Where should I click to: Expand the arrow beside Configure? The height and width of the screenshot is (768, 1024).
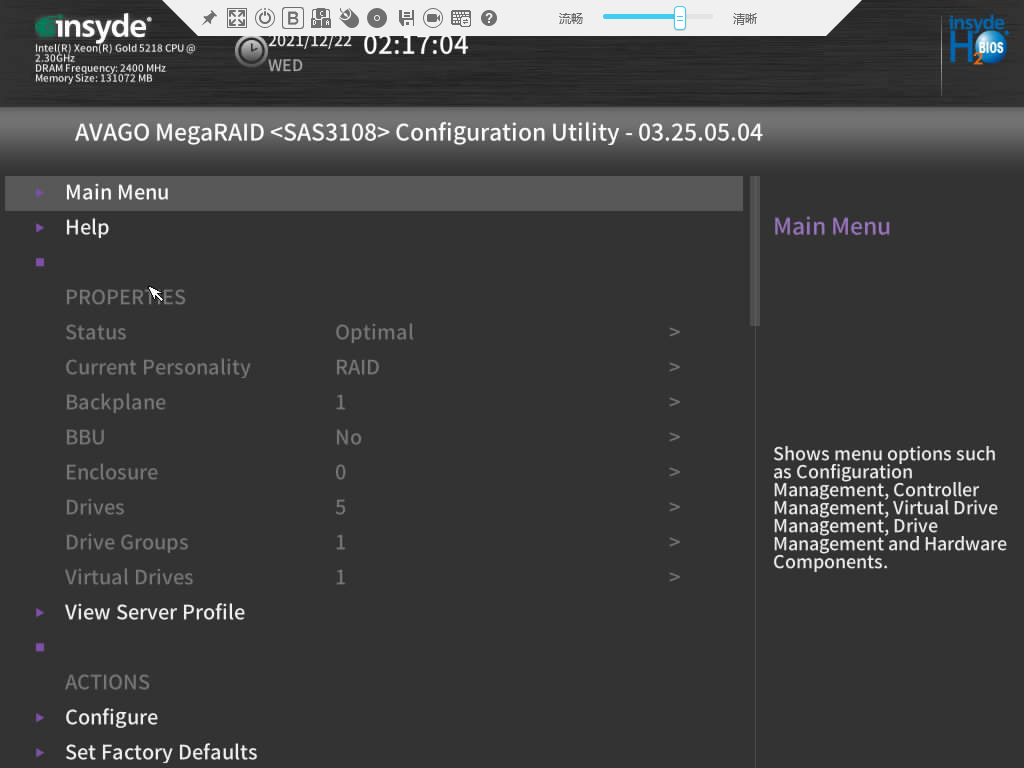(x=40, y=718)
